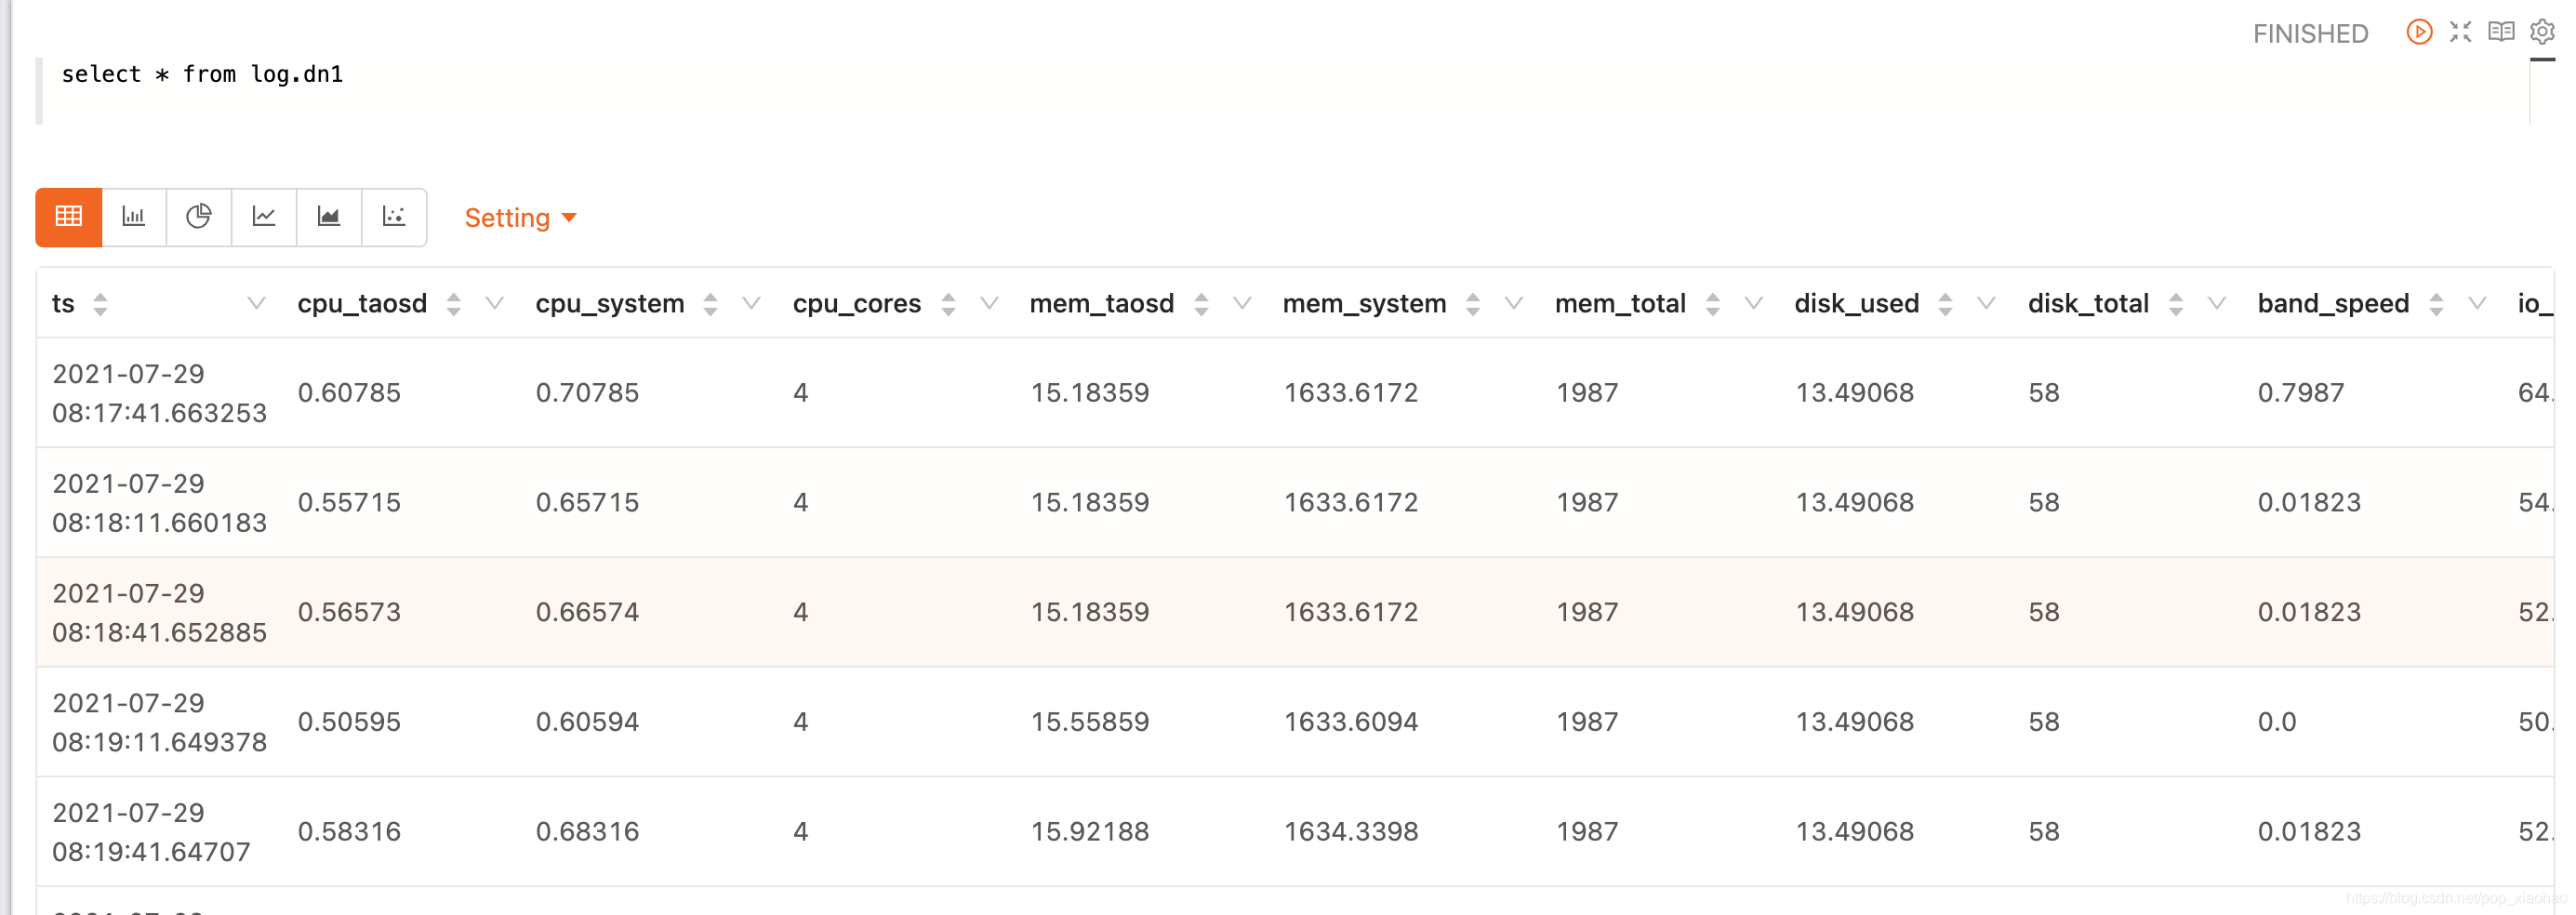Sort by the cpu_taosd column

[x=454, y=304]
